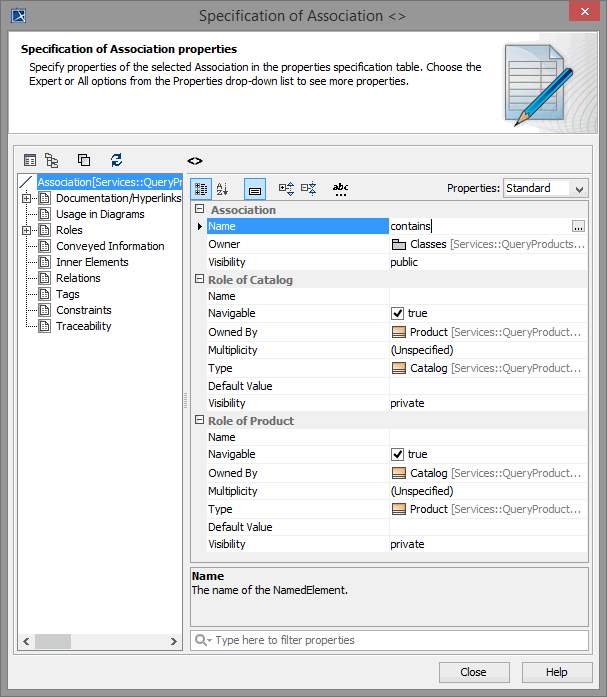Click the blue refresh arrows icon
Image resolution: width=607 pixels, height=697 pixels.
(x=116, y=160)
